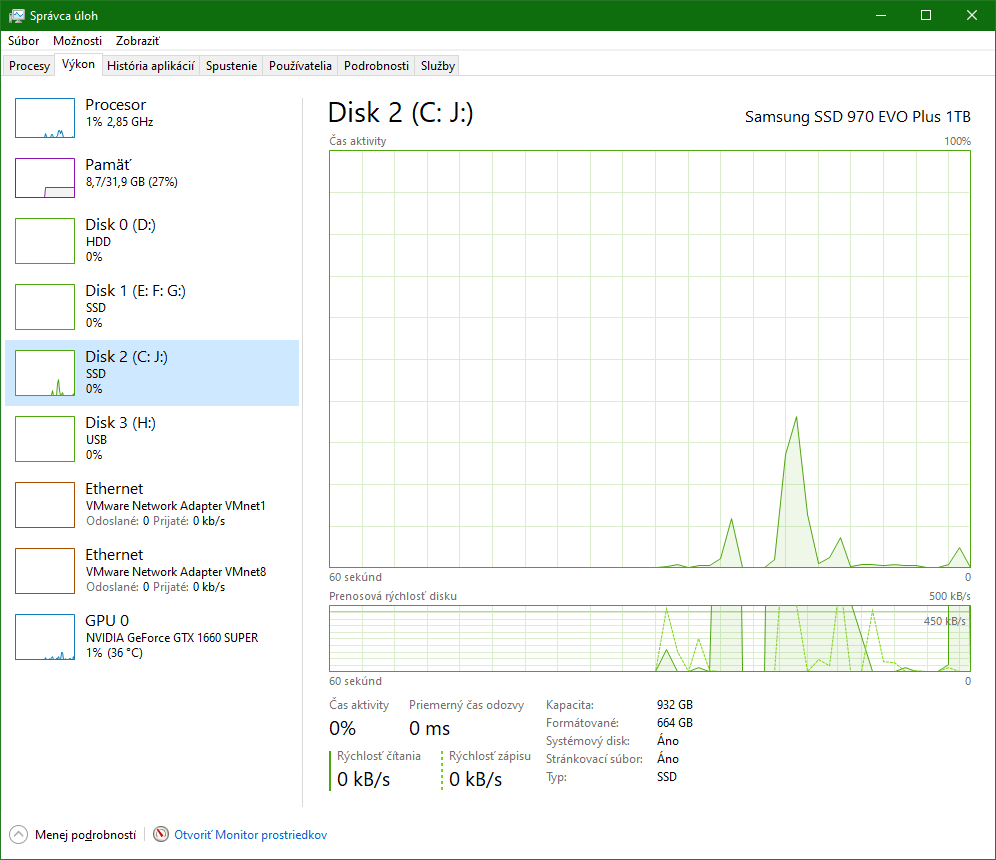The height and width of the screenshot is (860, 996).
Task: Click the Prenosová rýchlosť disku graph
Action: 650,638
